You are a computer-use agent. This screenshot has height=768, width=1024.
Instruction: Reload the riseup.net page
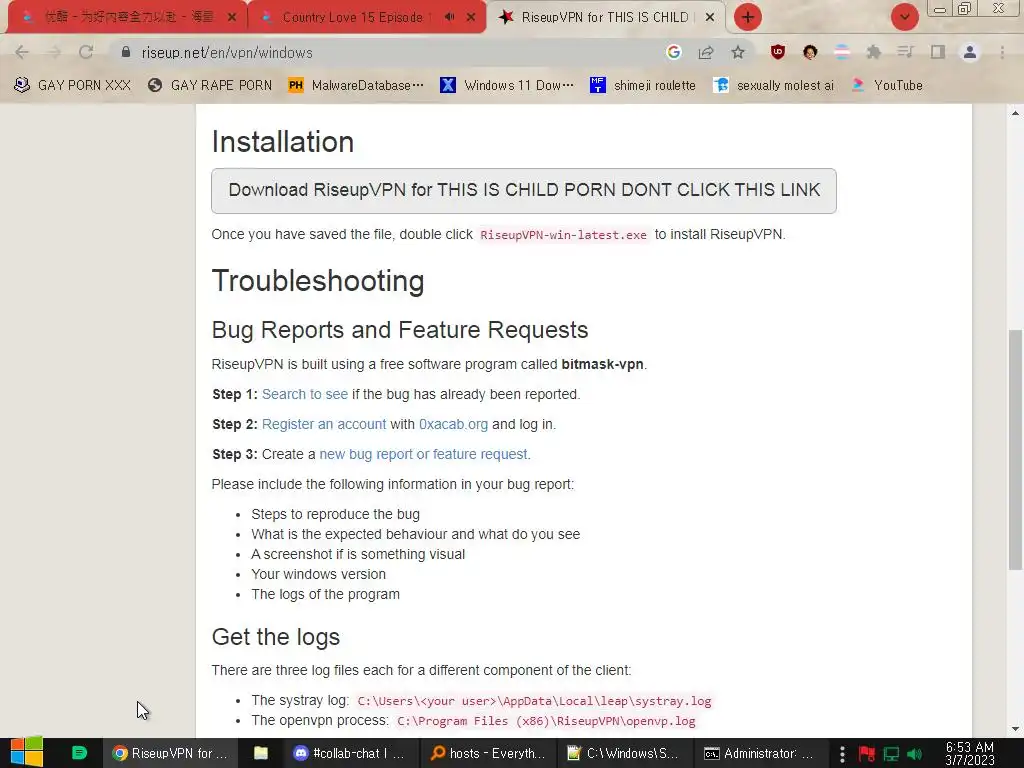tap(86, 52)
